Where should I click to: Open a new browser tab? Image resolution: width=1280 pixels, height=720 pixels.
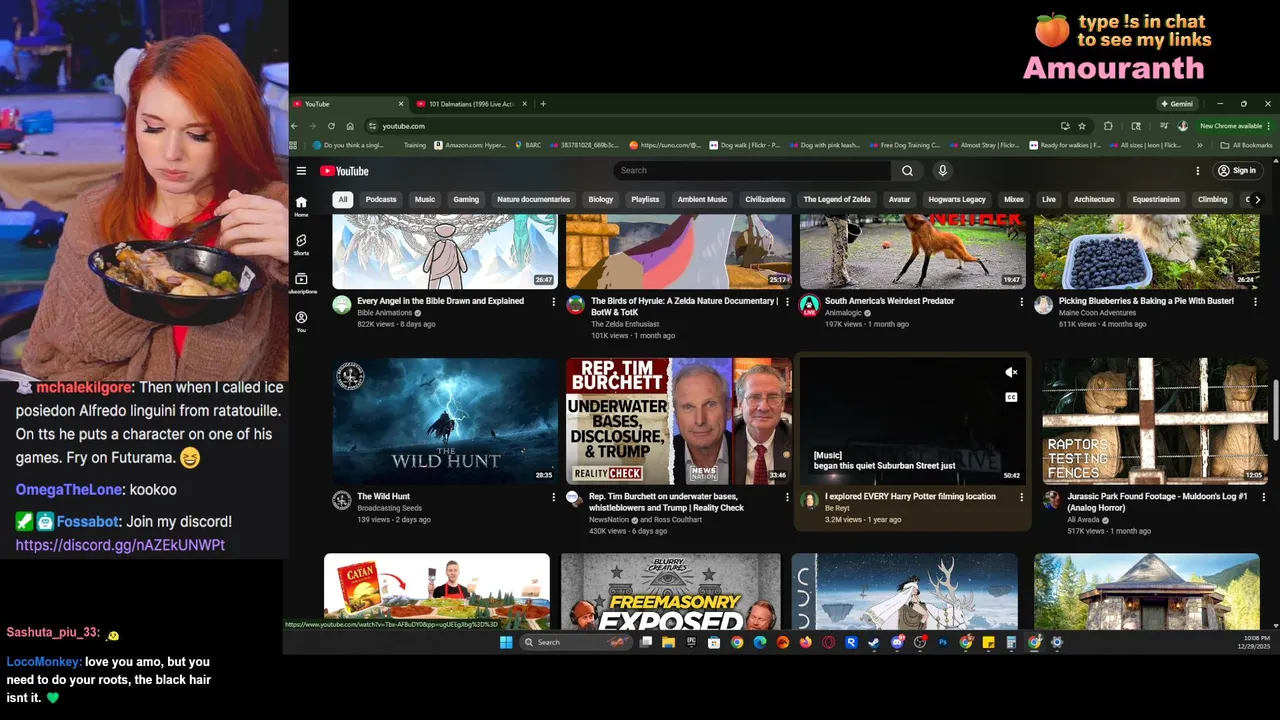coord(543,104)
